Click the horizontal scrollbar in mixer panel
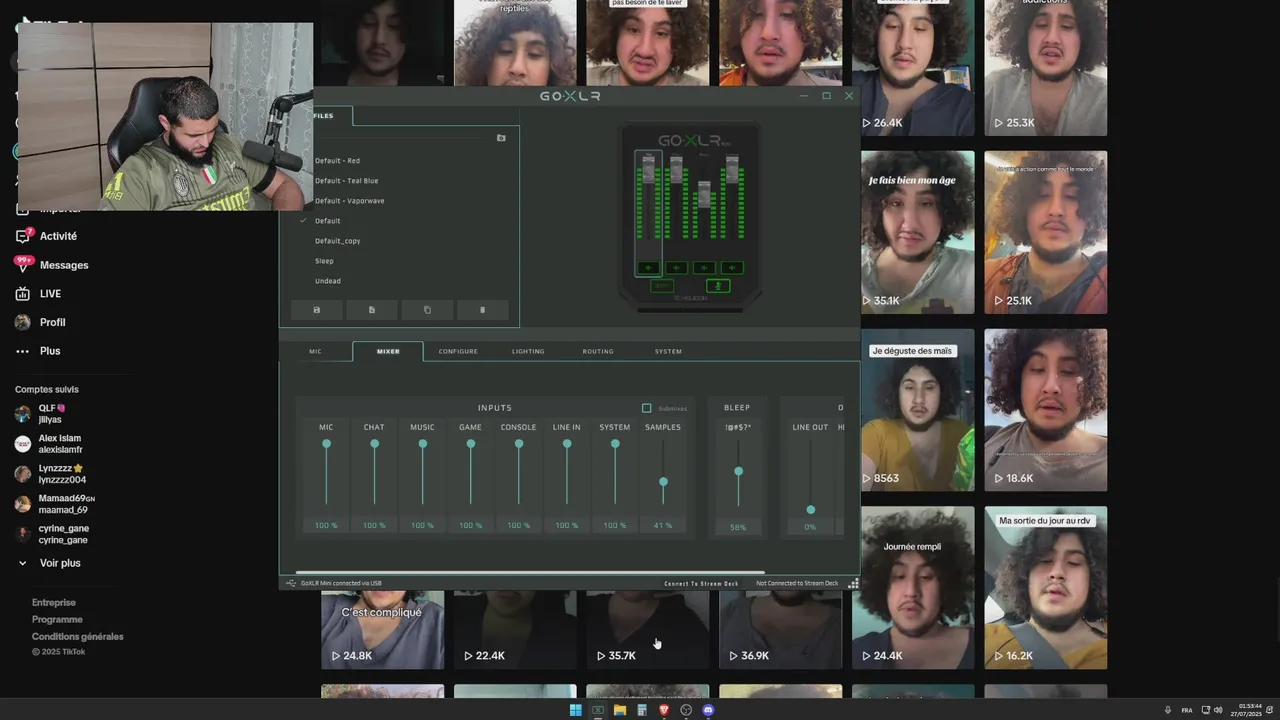This screenshot has height=720, width=1280. tap(530, 572)
